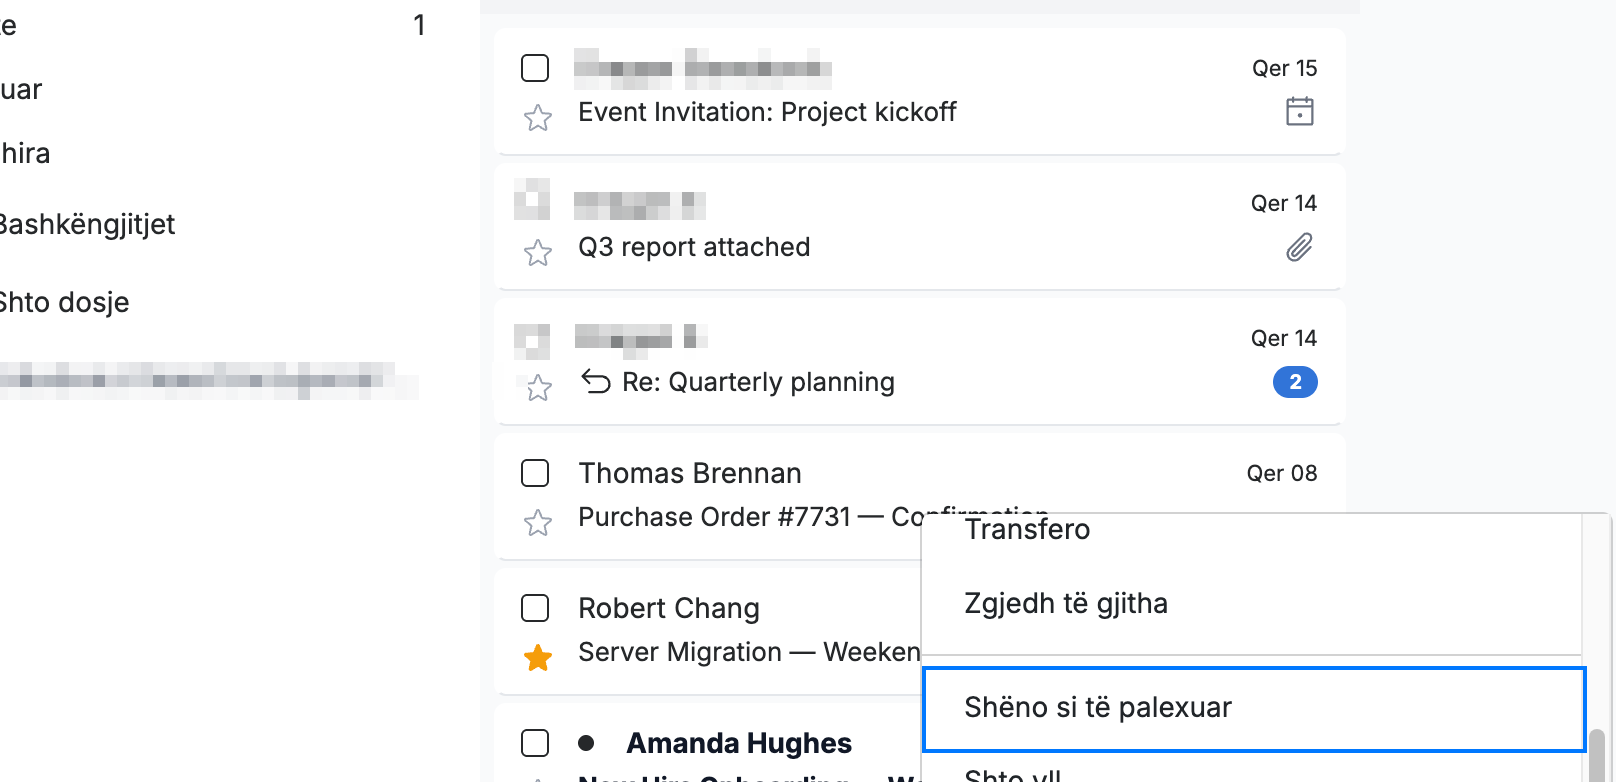Star the Re: Quarterly planning email

(x=539, y=388)
